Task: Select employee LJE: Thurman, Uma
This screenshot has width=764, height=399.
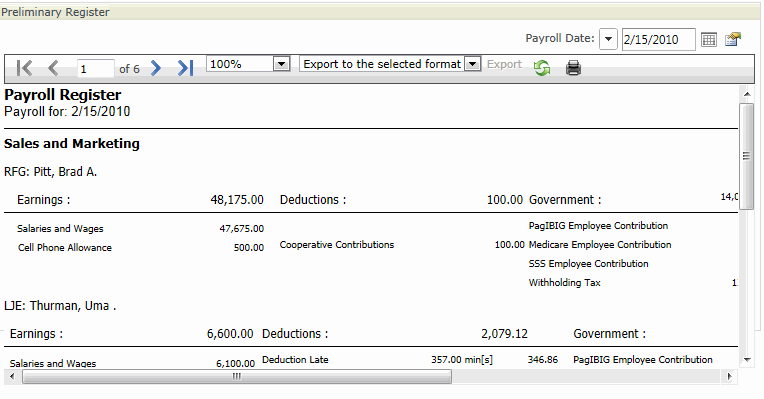Action: coord(60,306)
